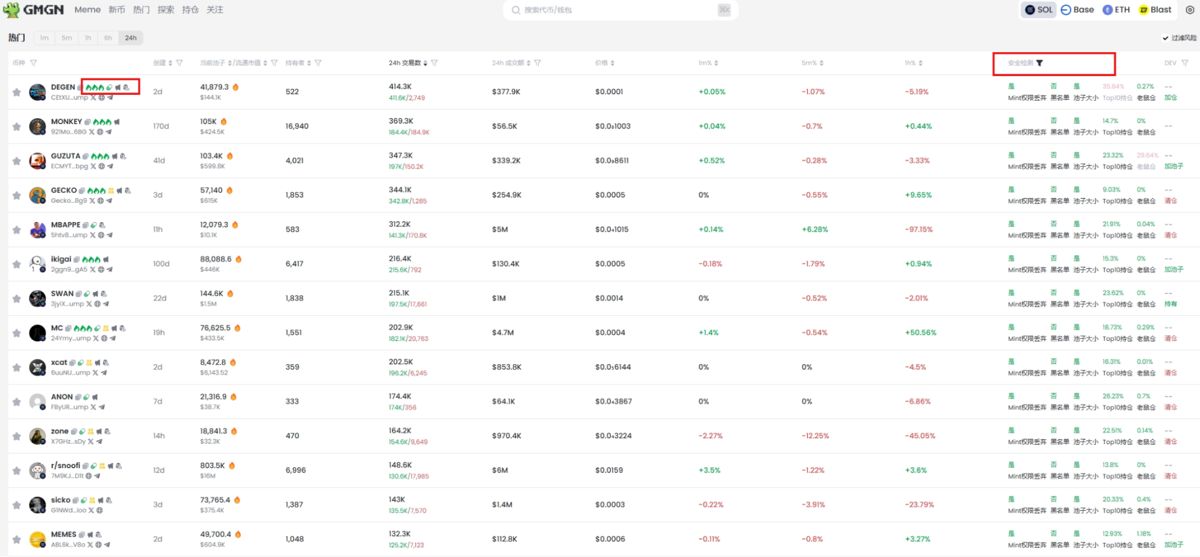Open the security check filter funnel icon
Image resolution: width=1200 pixels, height=557 pixels.
pyautogui.click(x=1039, y=63)
